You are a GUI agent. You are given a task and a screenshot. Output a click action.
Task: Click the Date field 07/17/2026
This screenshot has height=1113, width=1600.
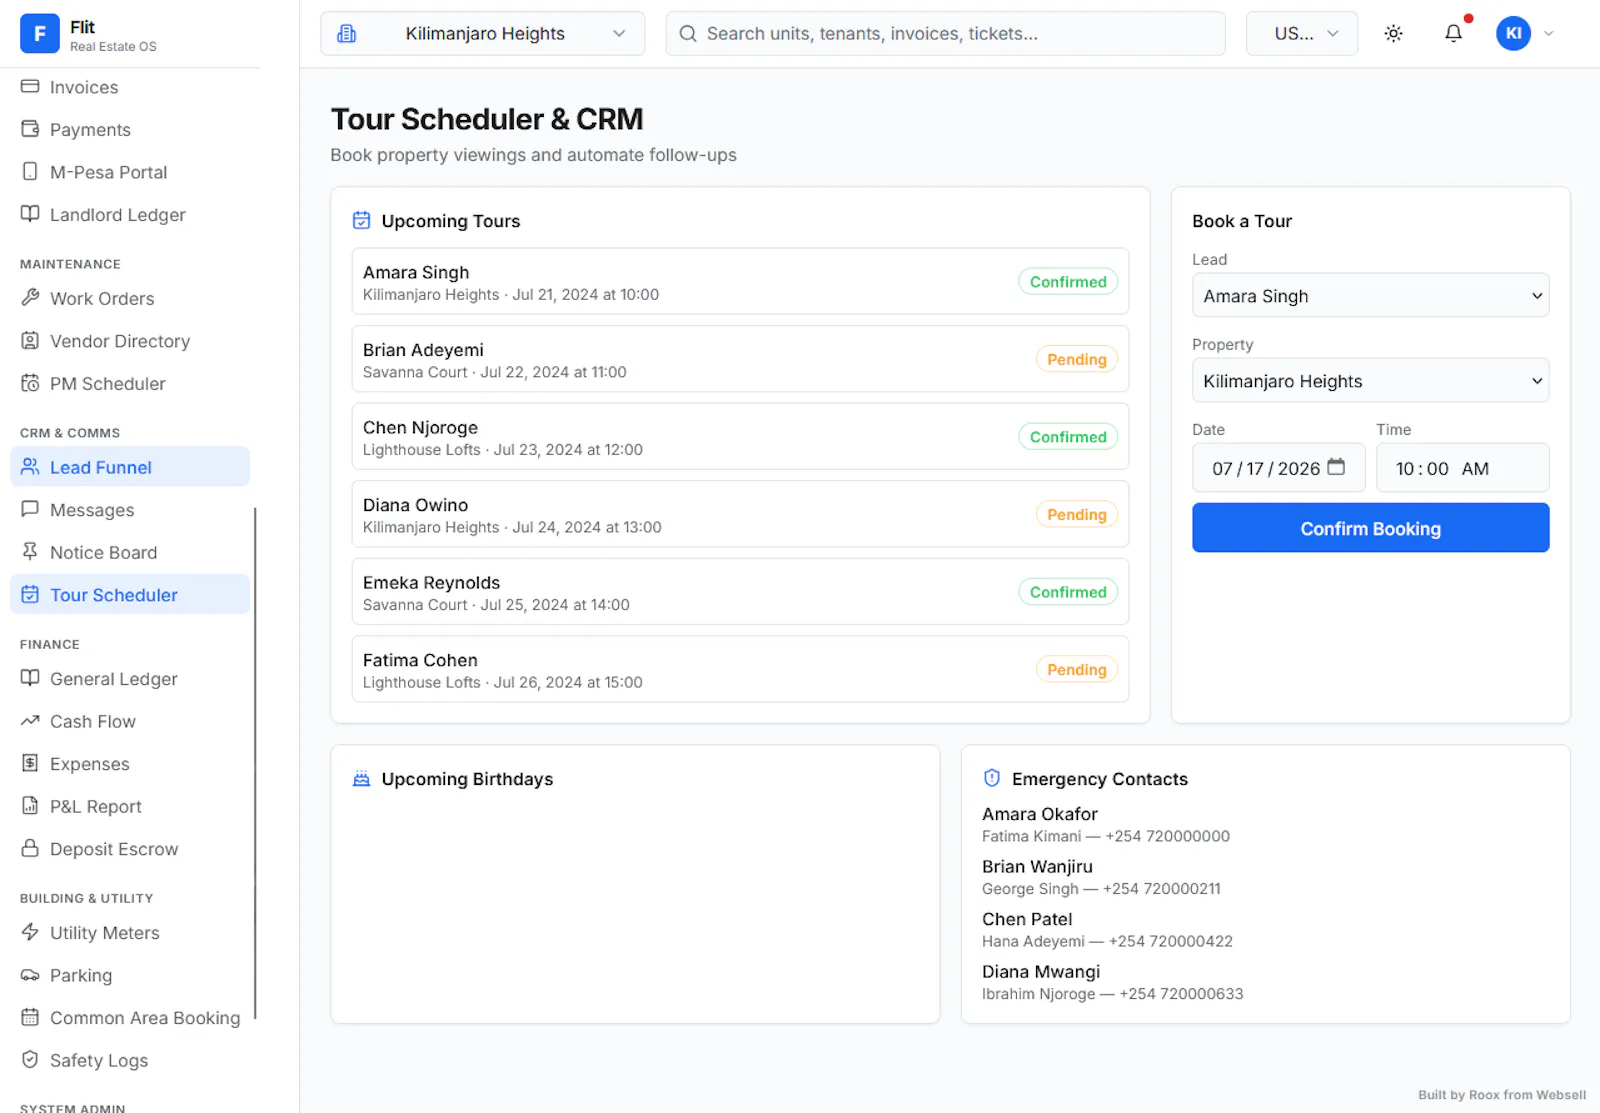1278,468
